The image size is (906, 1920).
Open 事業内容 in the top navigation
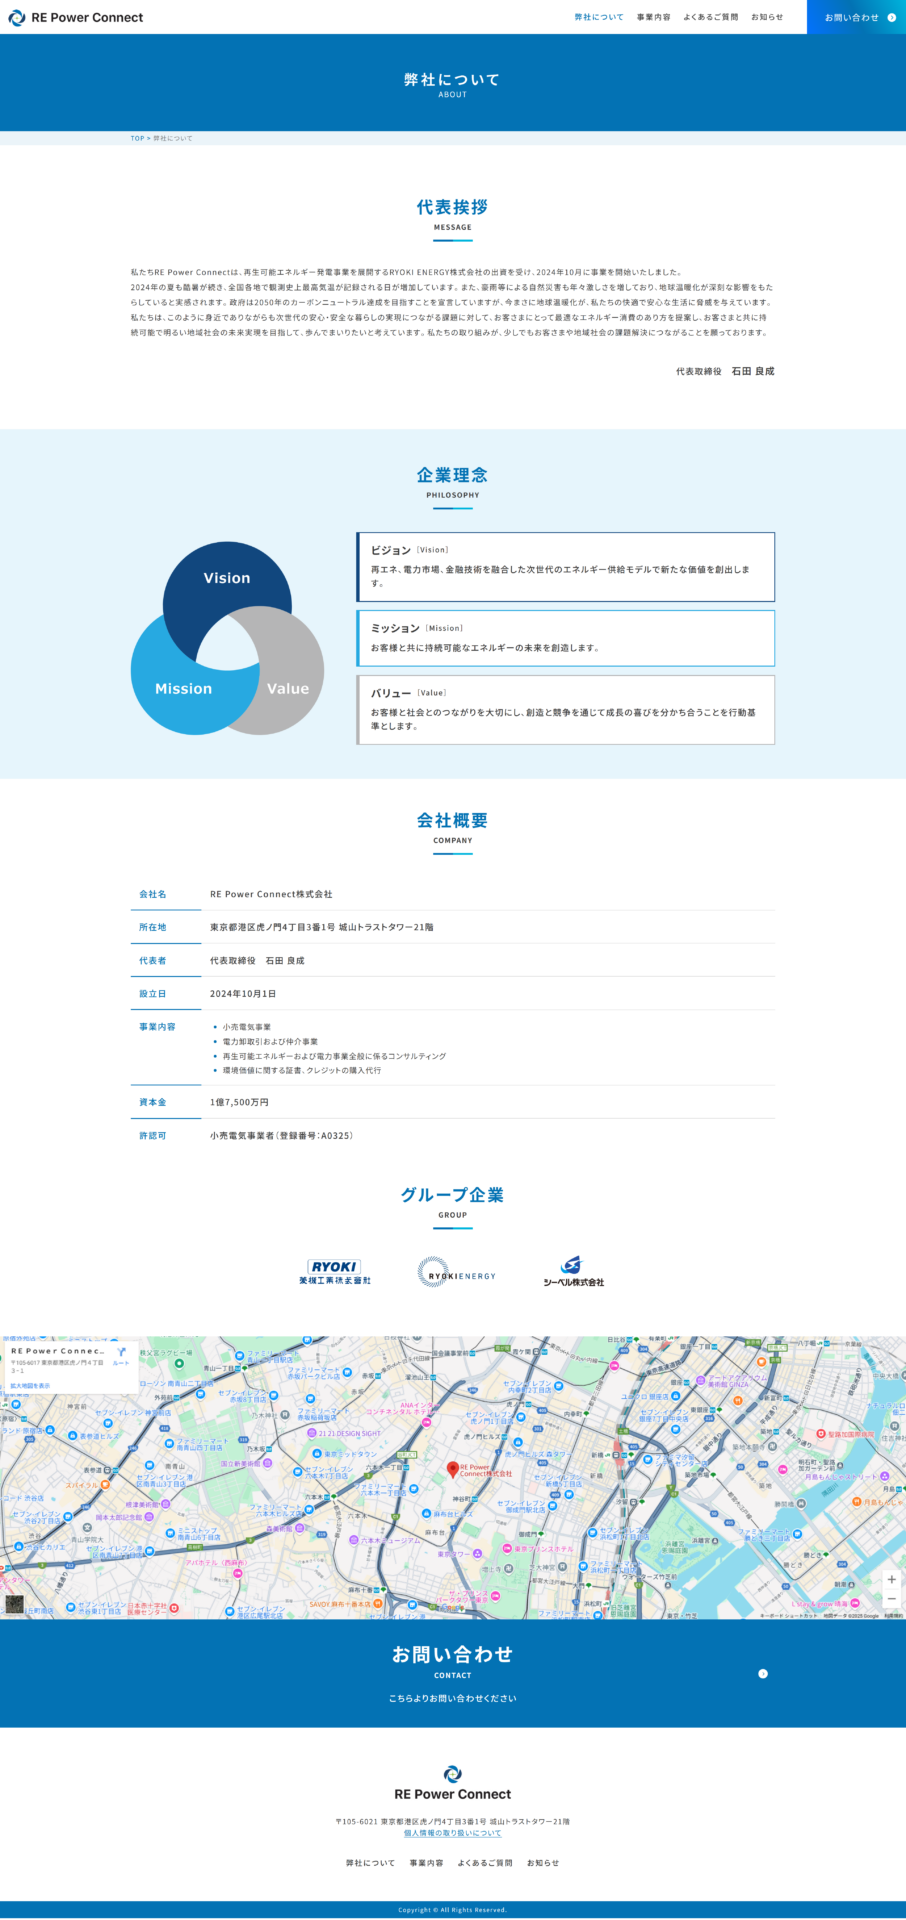coord(654,17)
